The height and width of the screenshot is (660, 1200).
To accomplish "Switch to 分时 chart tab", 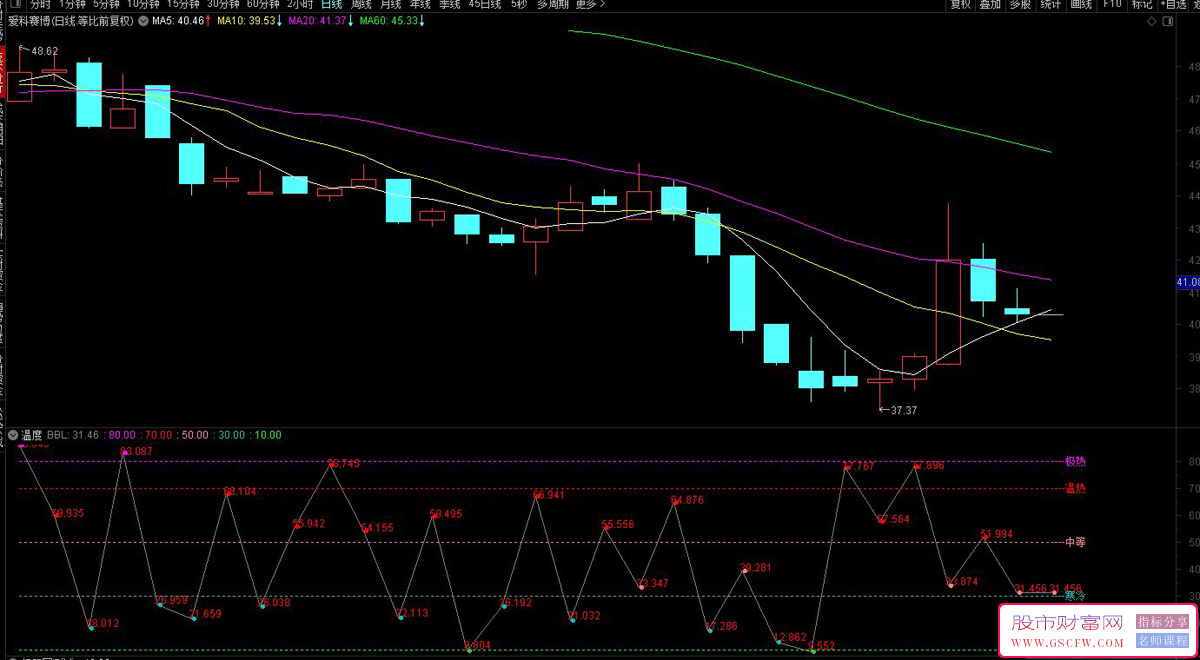I will [40, 5].
